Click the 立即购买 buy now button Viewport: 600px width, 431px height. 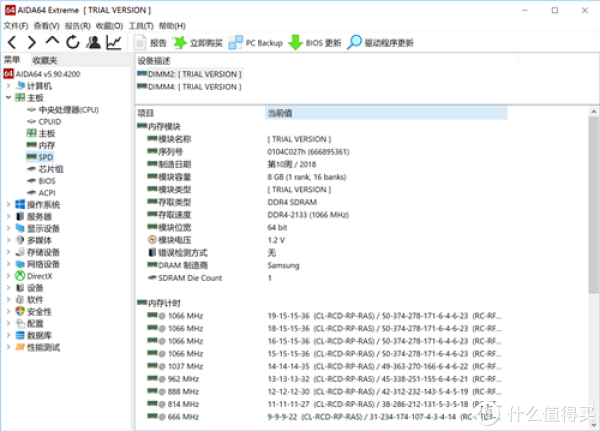pyautogui.click(x=197, y=42)
